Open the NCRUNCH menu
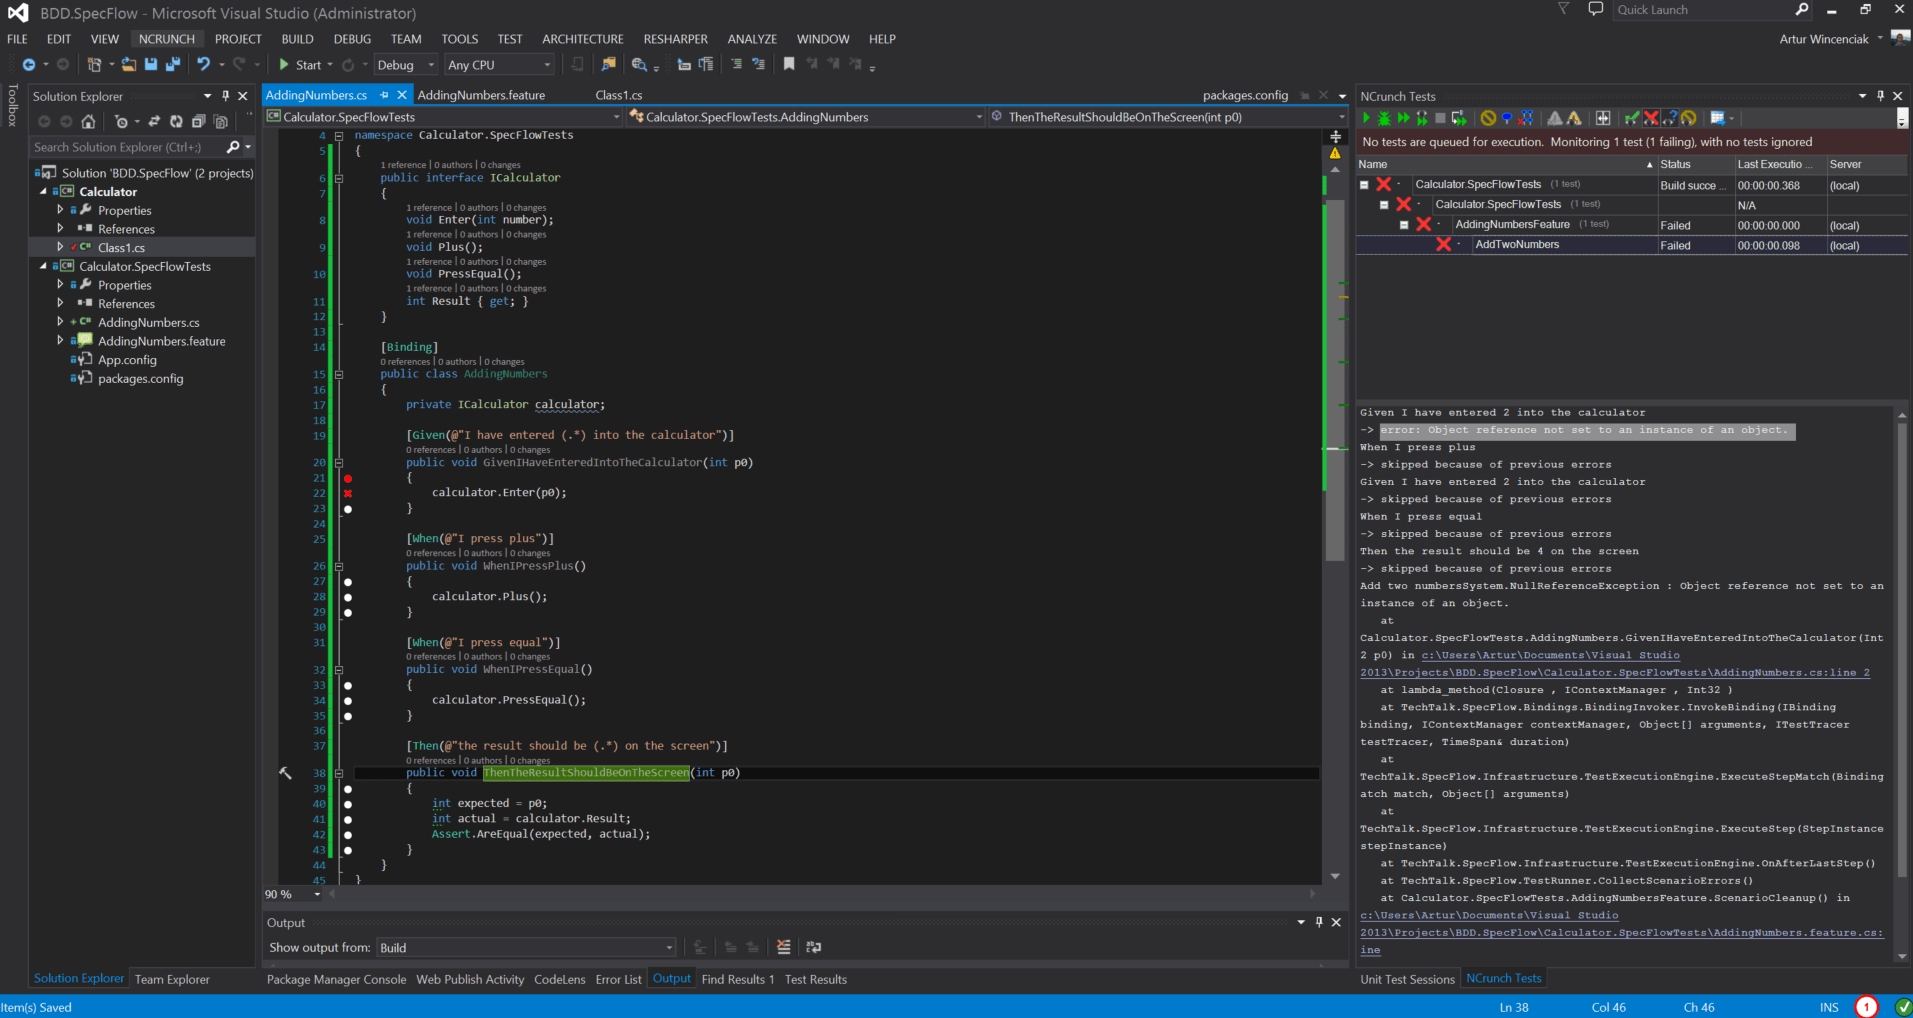This screenshot has height=1018, width=1913. click(x=167, y=39)
